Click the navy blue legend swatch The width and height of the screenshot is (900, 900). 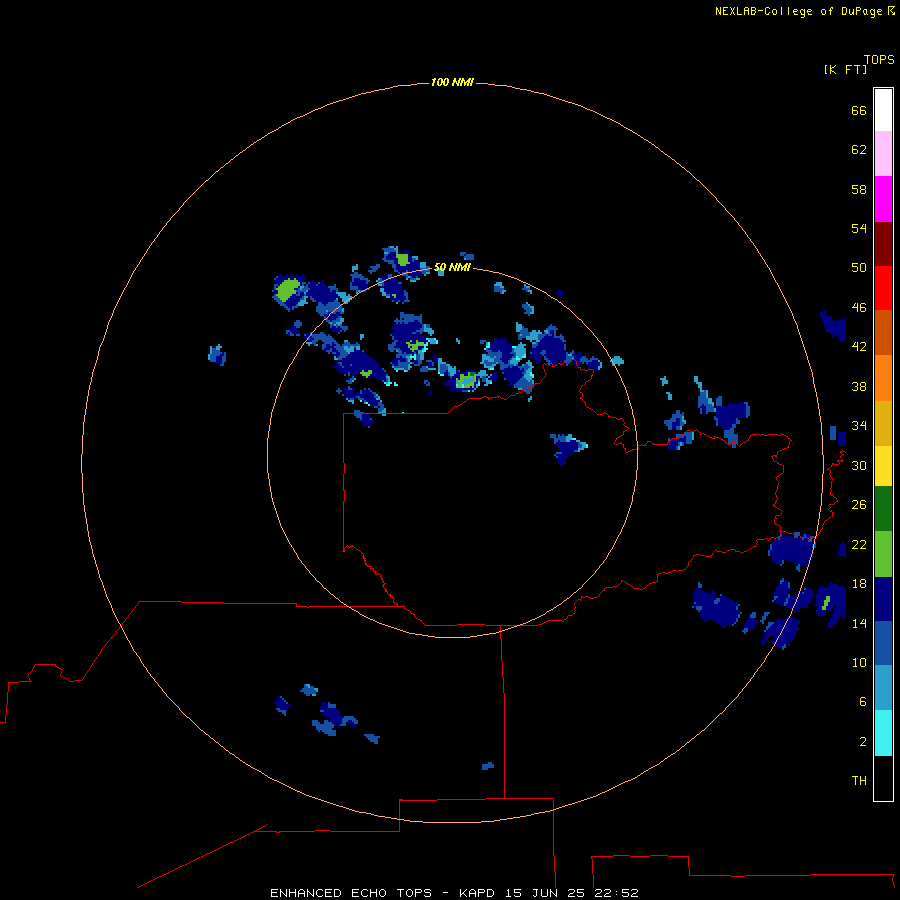[883, 599]
